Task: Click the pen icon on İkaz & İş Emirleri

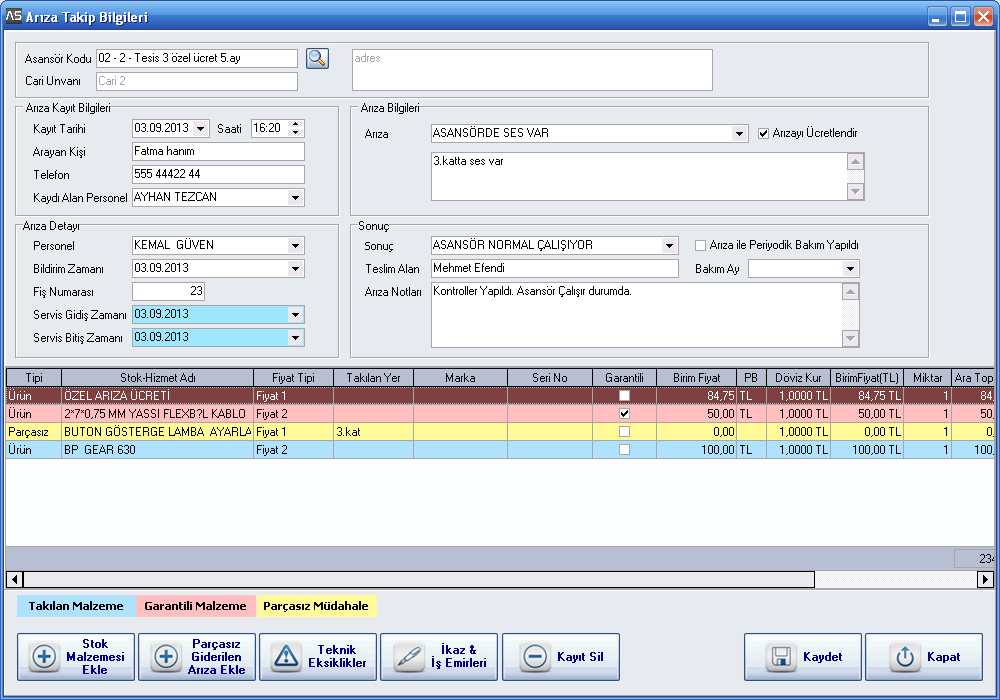Action: pyautogui.click(x=409, y=657)
